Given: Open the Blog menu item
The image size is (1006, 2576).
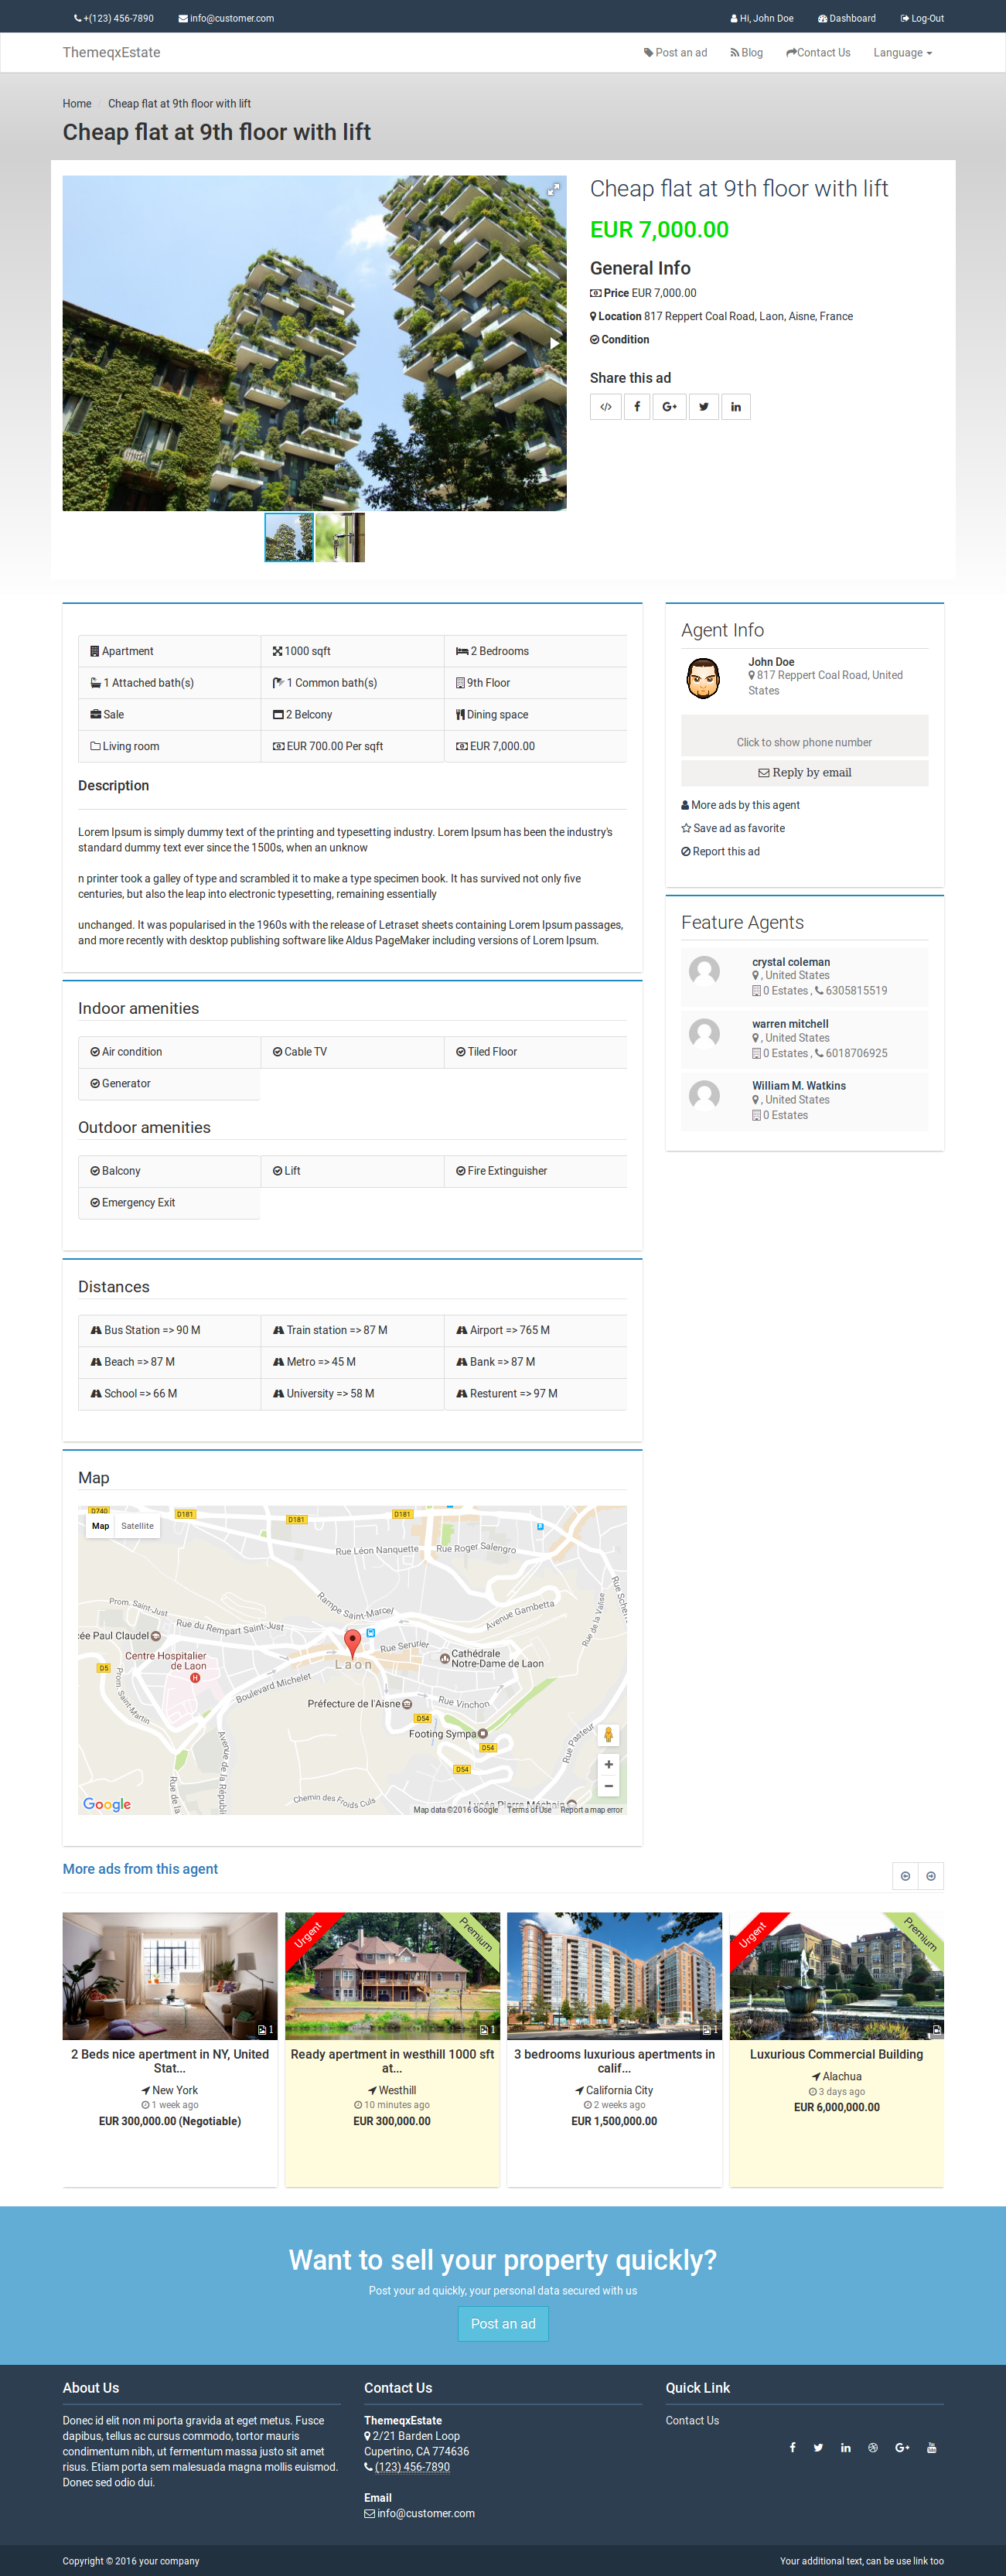Looking at the screenshot, I should (x=746, y=53).
